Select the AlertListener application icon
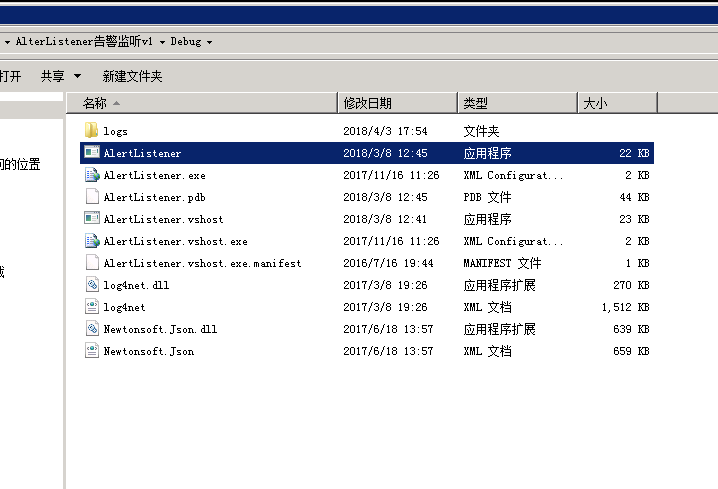 (92, 152)
